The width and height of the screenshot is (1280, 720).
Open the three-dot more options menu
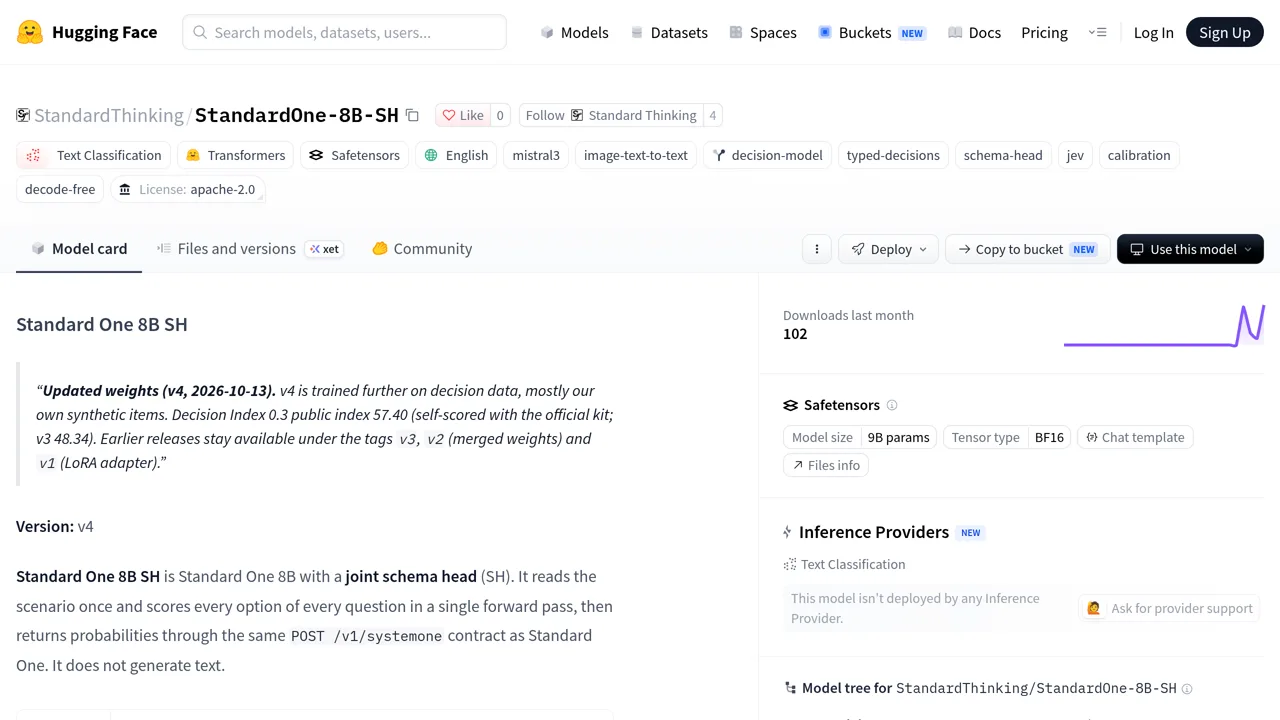pyautogui.click(x=817, y=249)
